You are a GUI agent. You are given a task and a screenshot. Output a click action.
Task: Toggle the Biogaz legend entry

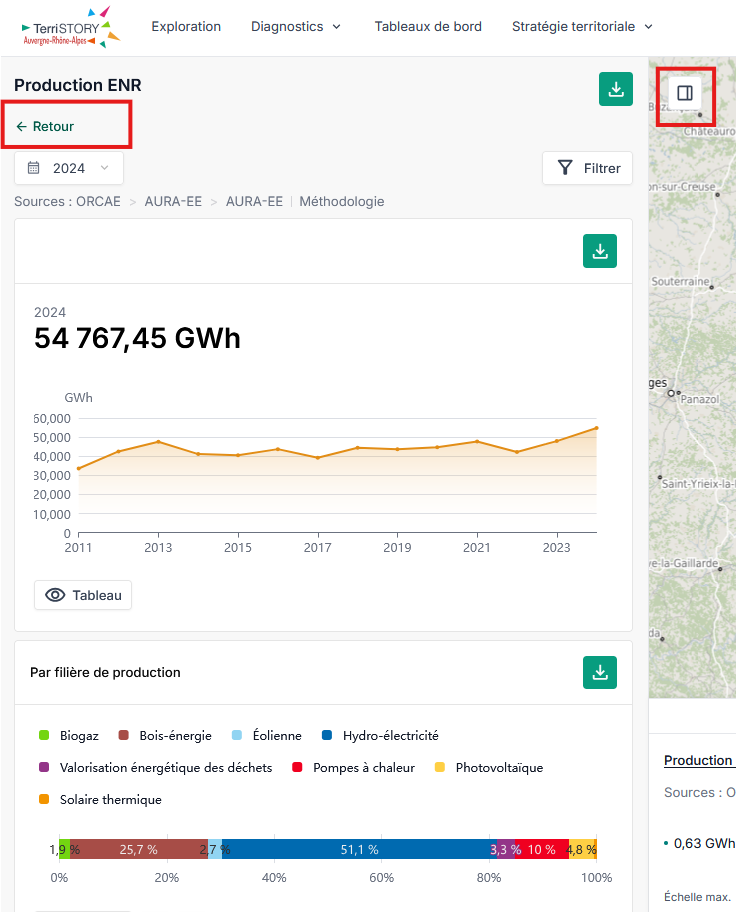click(69, 735)
